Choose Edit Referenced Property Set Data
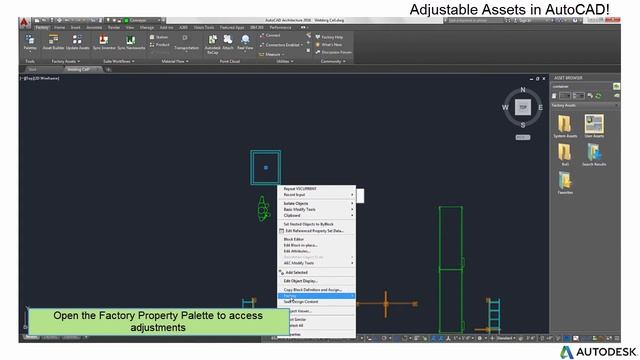 click(316, 231)
